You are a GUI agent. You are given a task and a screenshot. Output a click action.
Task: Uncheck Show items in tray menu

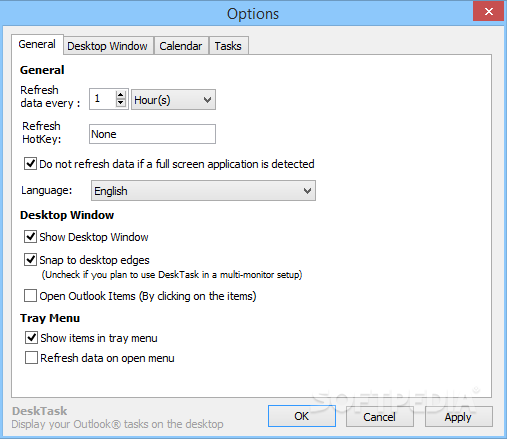pyautogui.click(x=31, y=338)
